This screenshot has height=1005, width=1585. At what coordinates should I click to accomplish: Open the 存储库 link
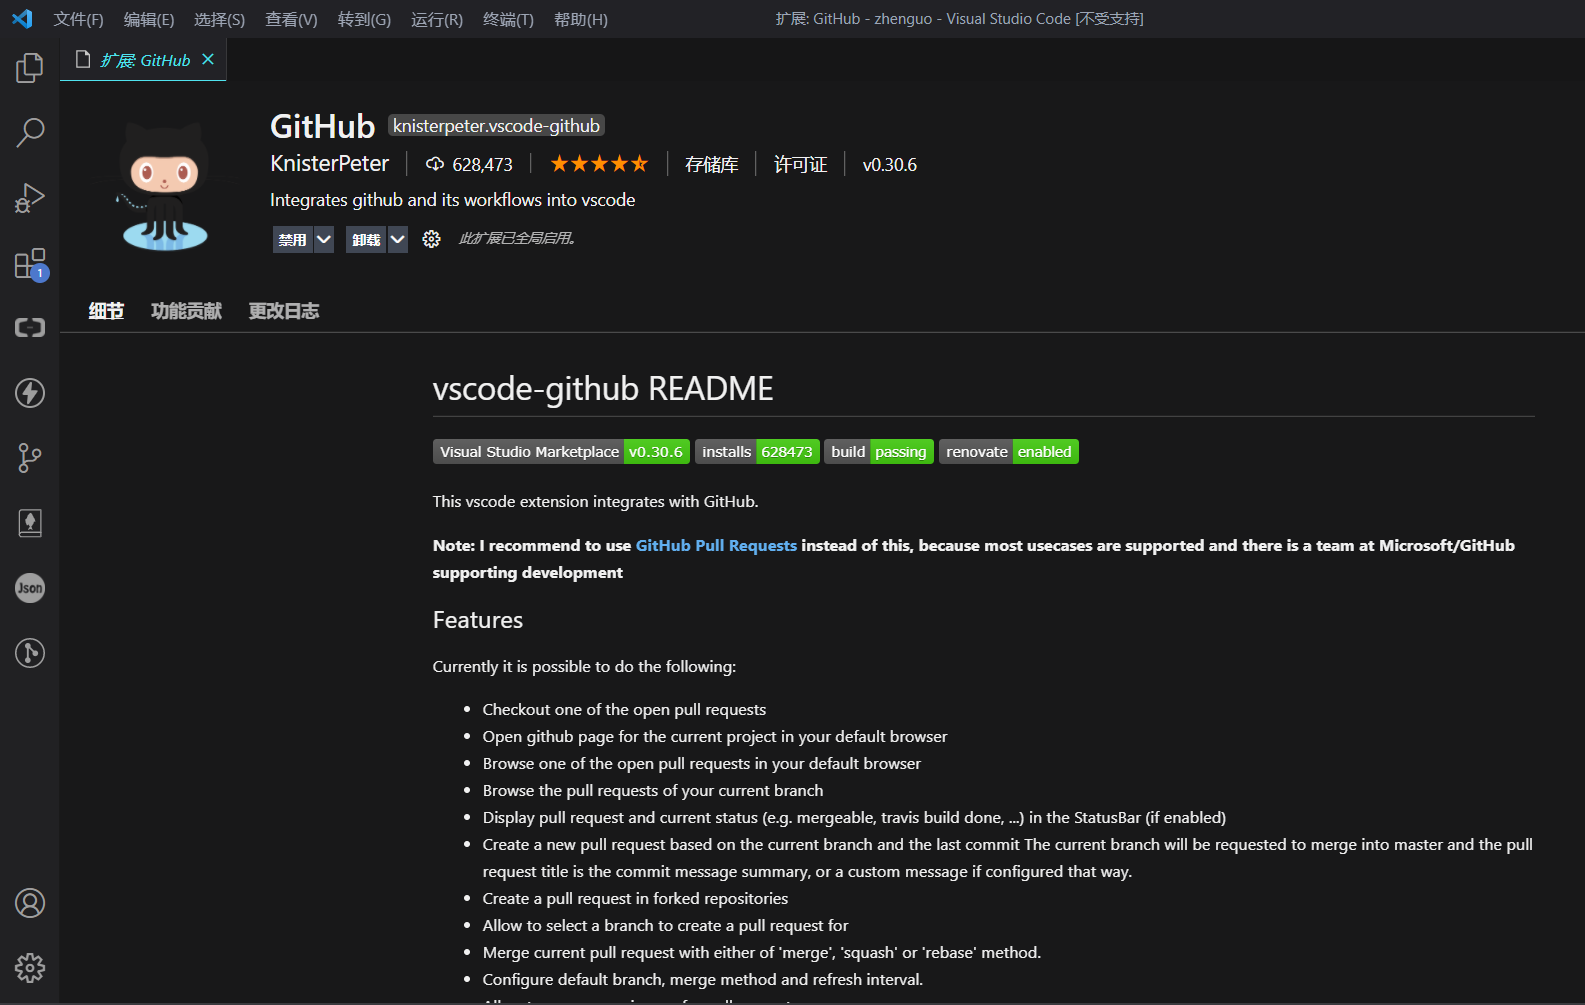coord(711,164)
